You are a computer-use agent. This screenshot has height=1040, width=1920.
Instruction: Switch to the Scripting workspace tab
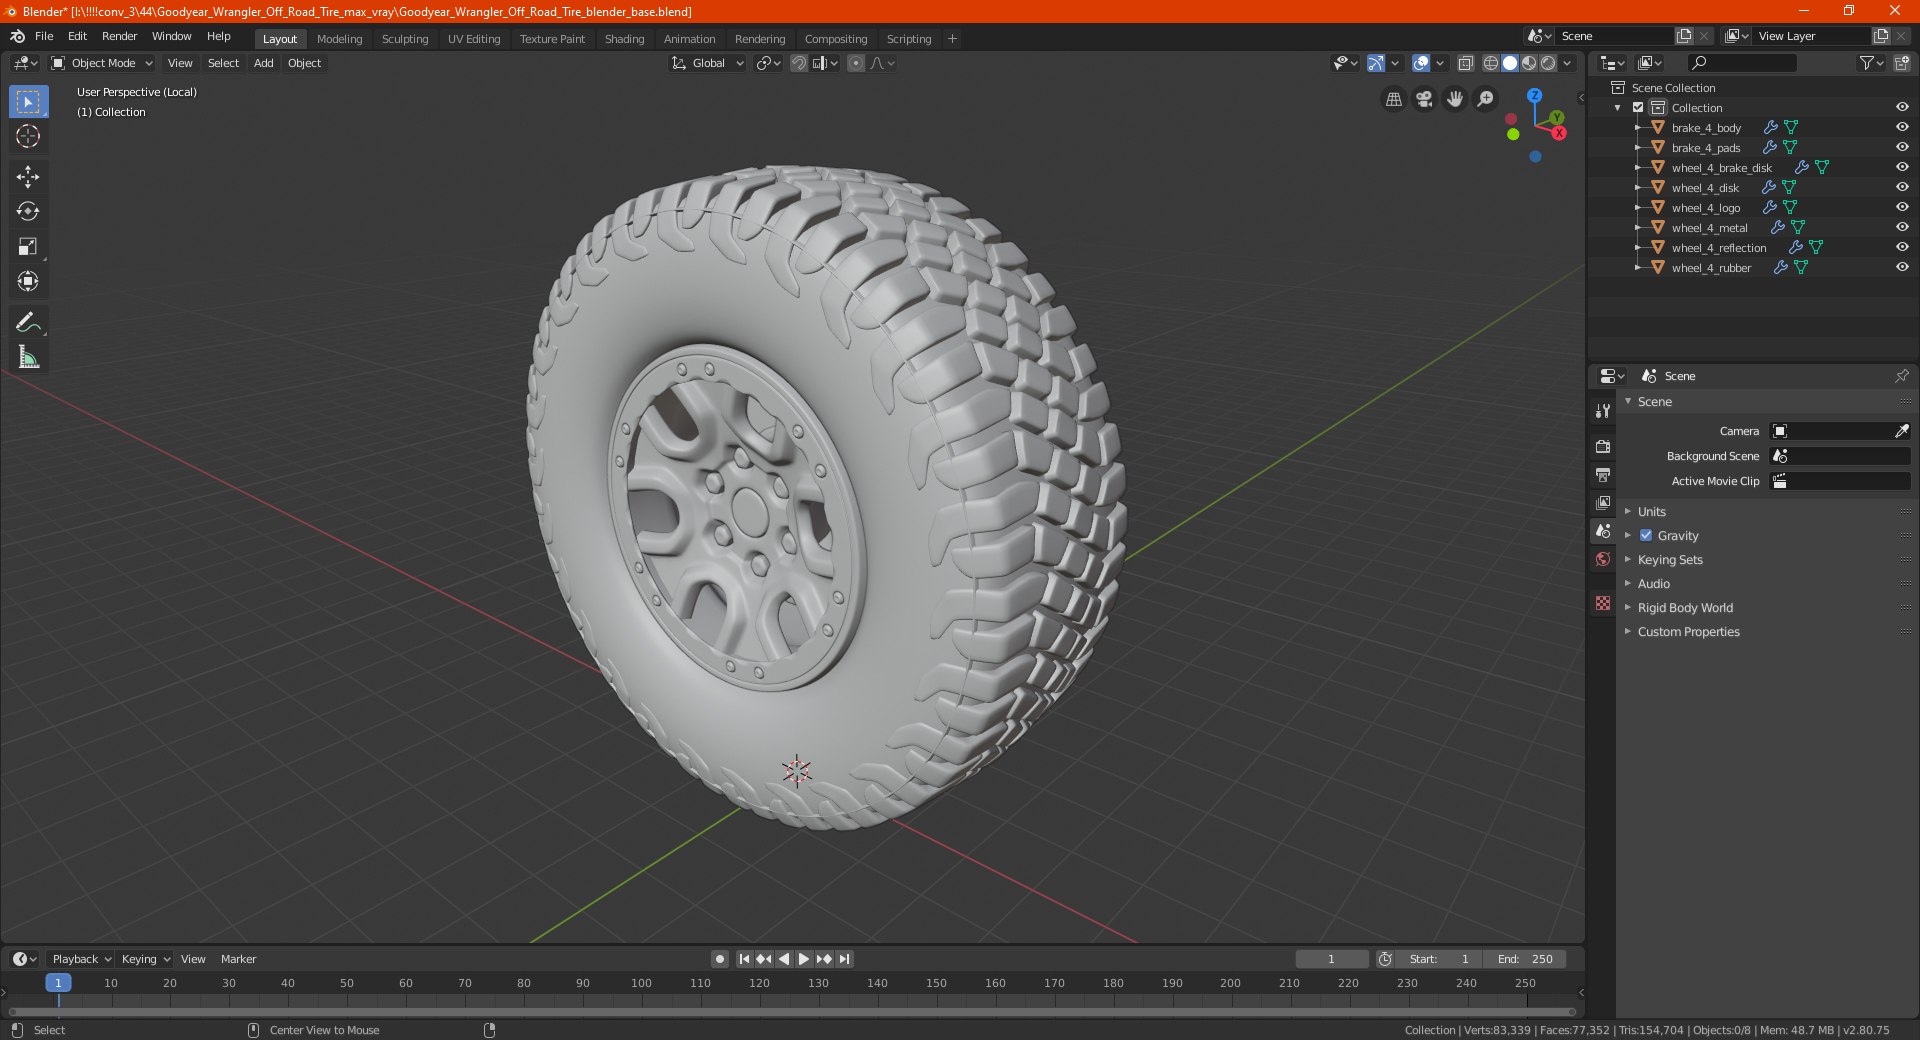click(908, 39)
